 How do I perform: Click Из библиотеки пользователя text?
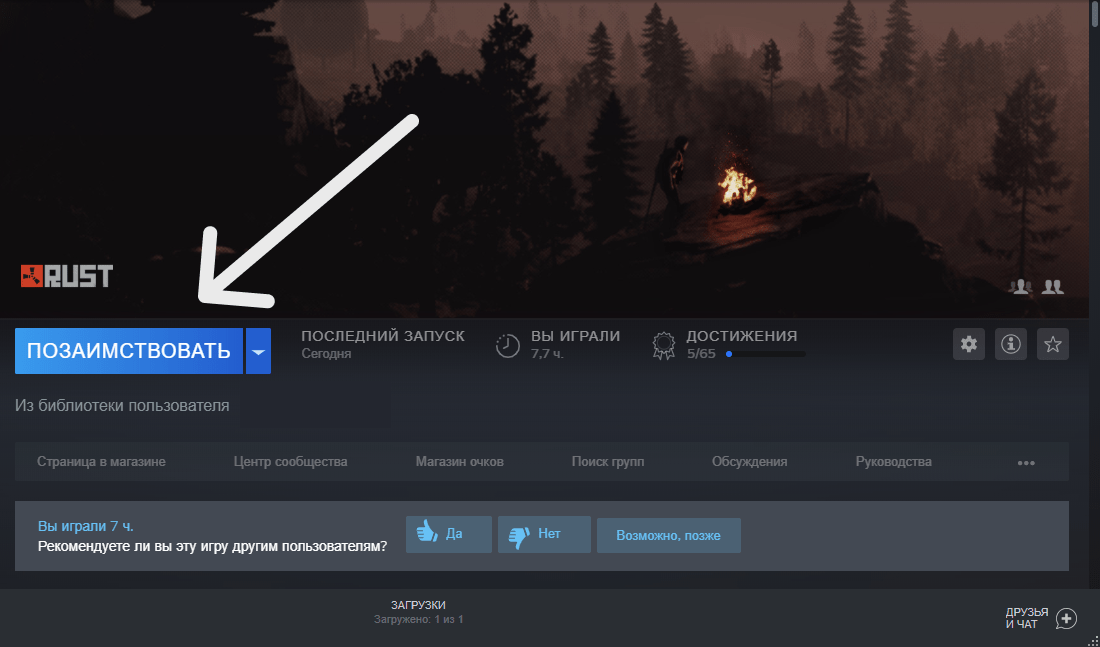pos(122,406)
